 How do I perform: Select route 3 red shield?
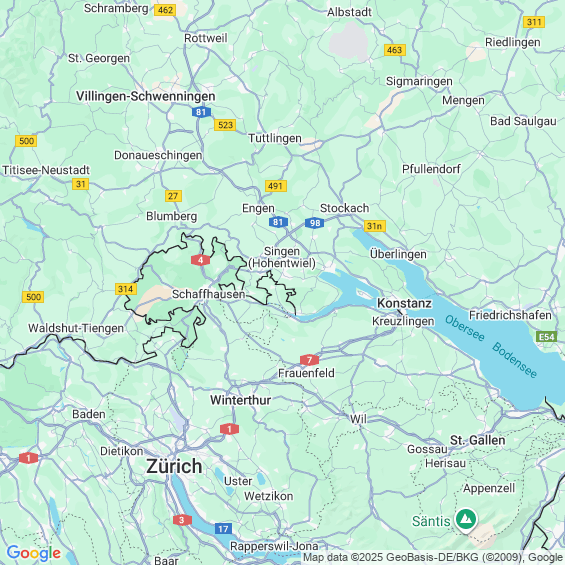[182, 520]
